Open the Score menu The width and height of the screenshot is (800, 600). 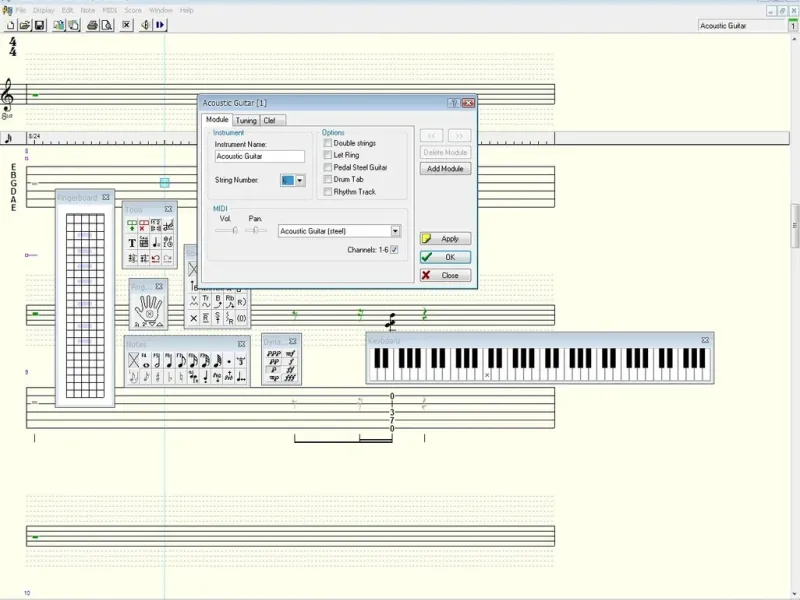point(133,10)
